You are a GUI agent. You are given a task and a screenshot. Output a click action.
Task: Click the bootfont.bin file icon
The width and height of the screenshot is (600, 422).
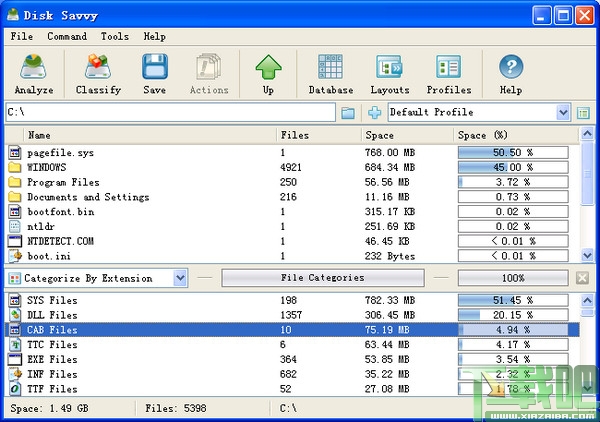[15, 212]
